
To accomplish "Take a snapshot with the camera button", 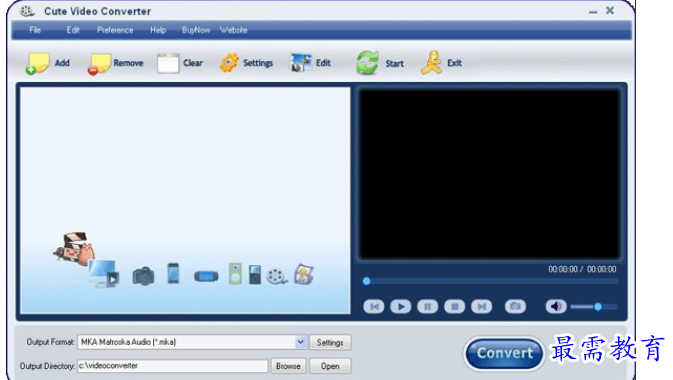I will pos(515,306).
